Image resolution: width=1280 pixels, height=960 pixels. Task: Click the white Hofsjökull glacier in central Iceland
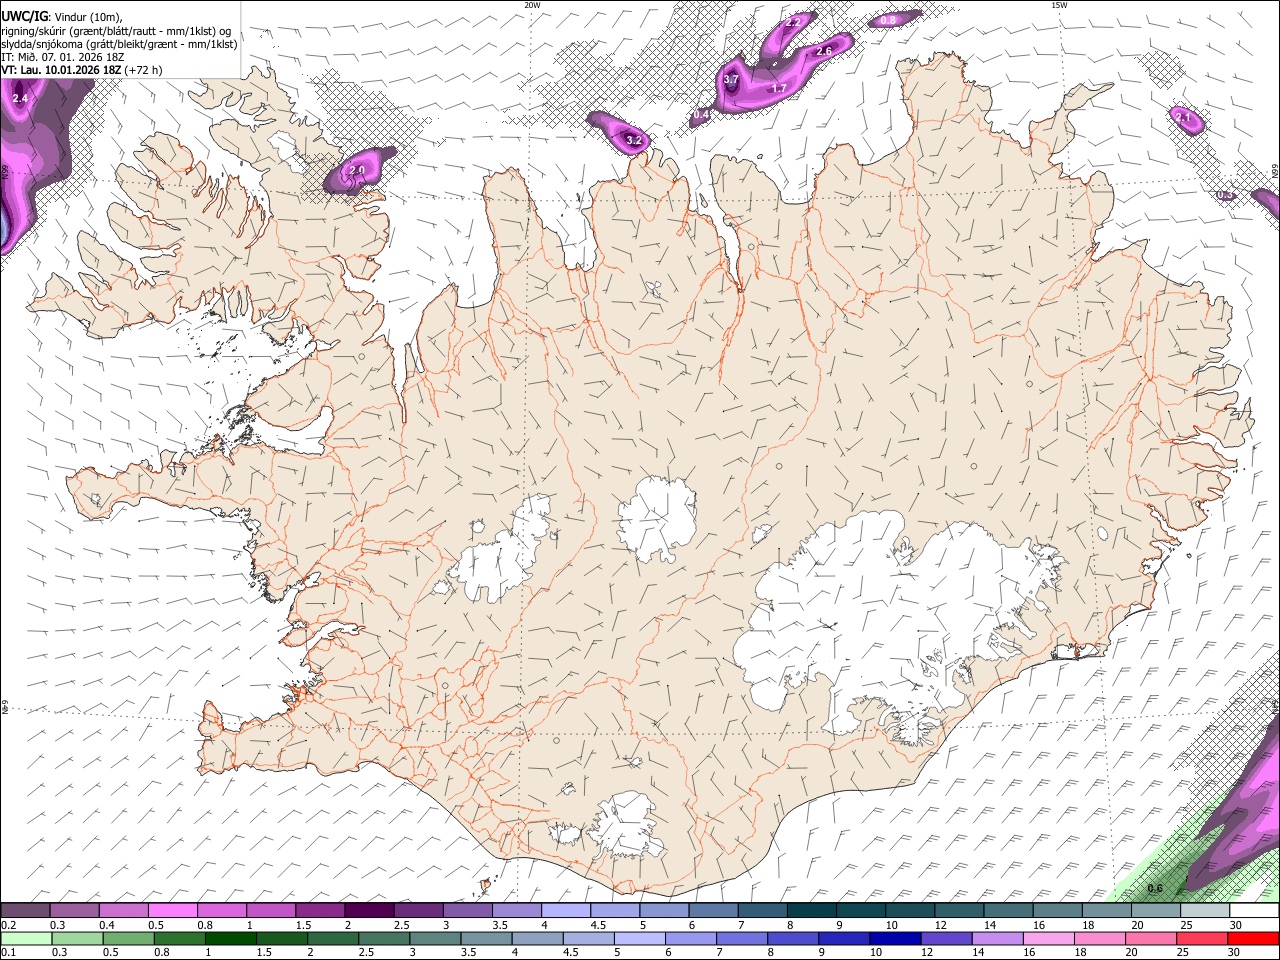(657, 518)
